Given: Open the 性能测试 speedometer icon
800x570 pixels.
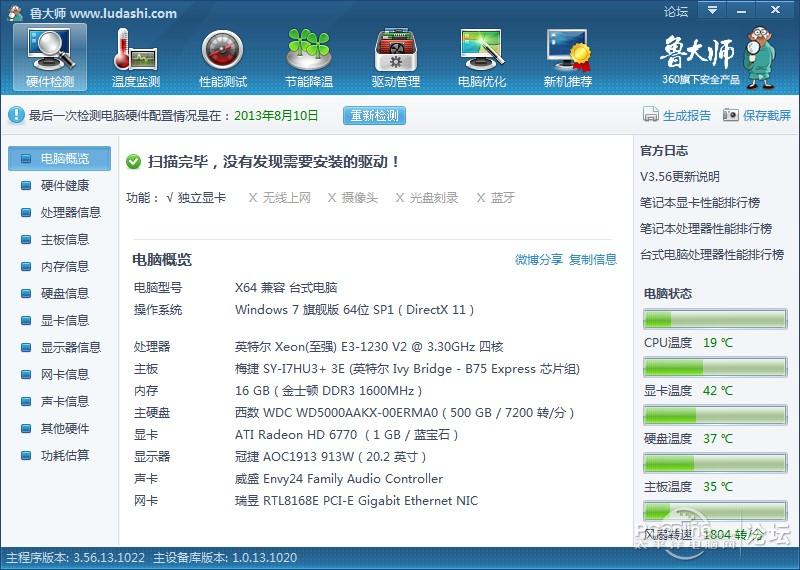Looking at the screenshot, I should pos(222,57).
